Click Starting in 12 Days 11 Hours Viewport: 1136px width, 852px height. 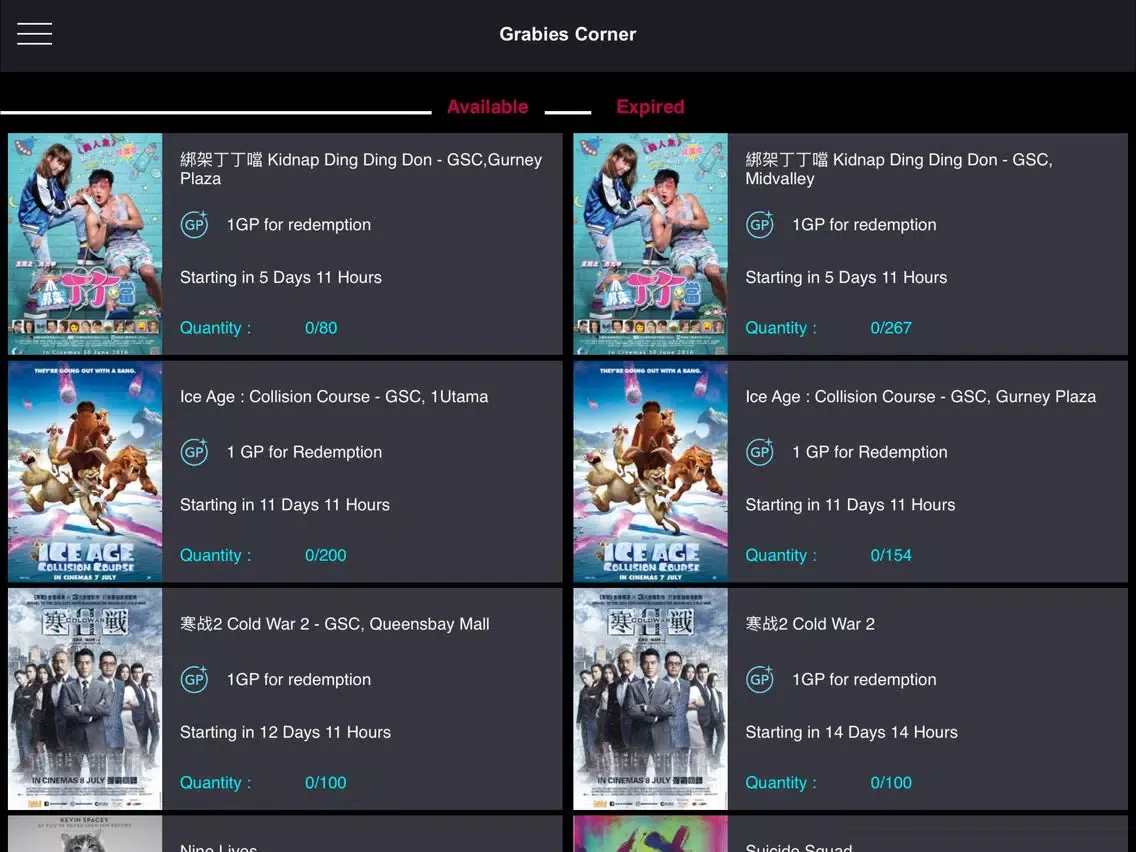click(285, 732)
